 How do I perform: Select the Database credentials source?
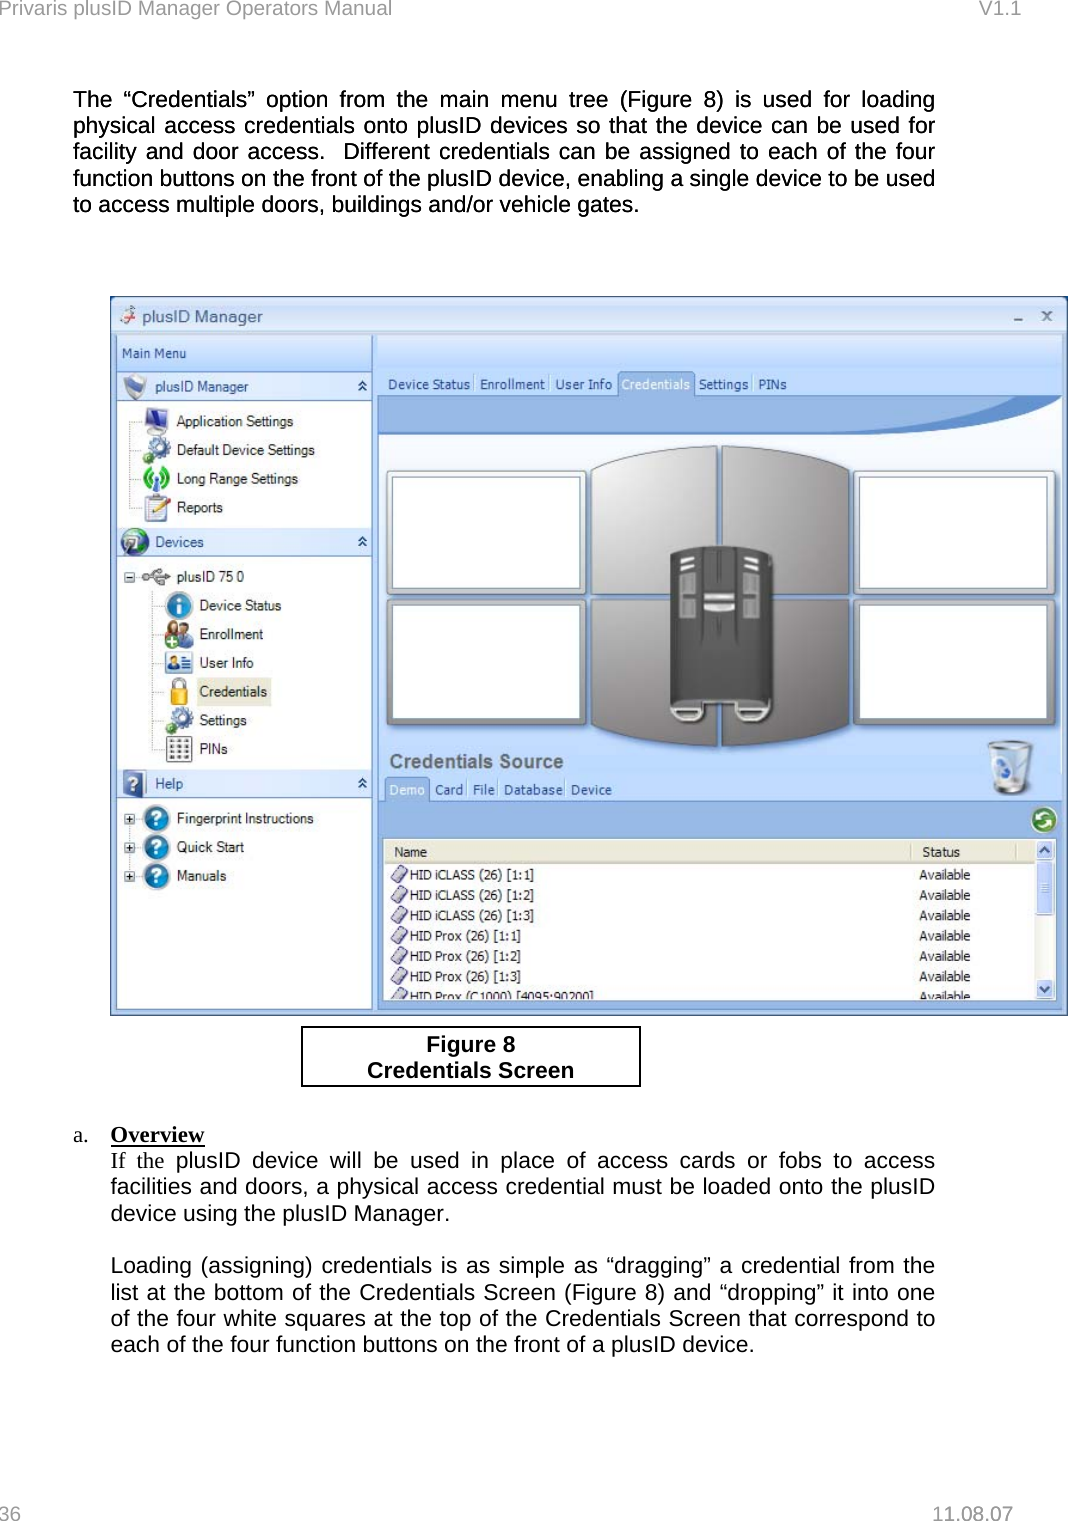533,789
